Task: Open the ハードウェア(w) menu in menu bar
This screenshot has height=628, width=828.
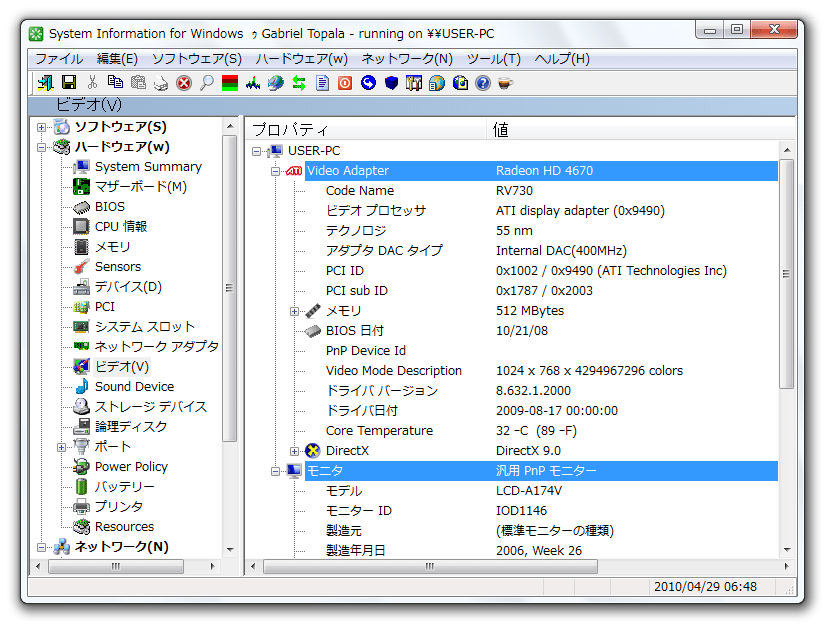Action: tap(302, 59)
